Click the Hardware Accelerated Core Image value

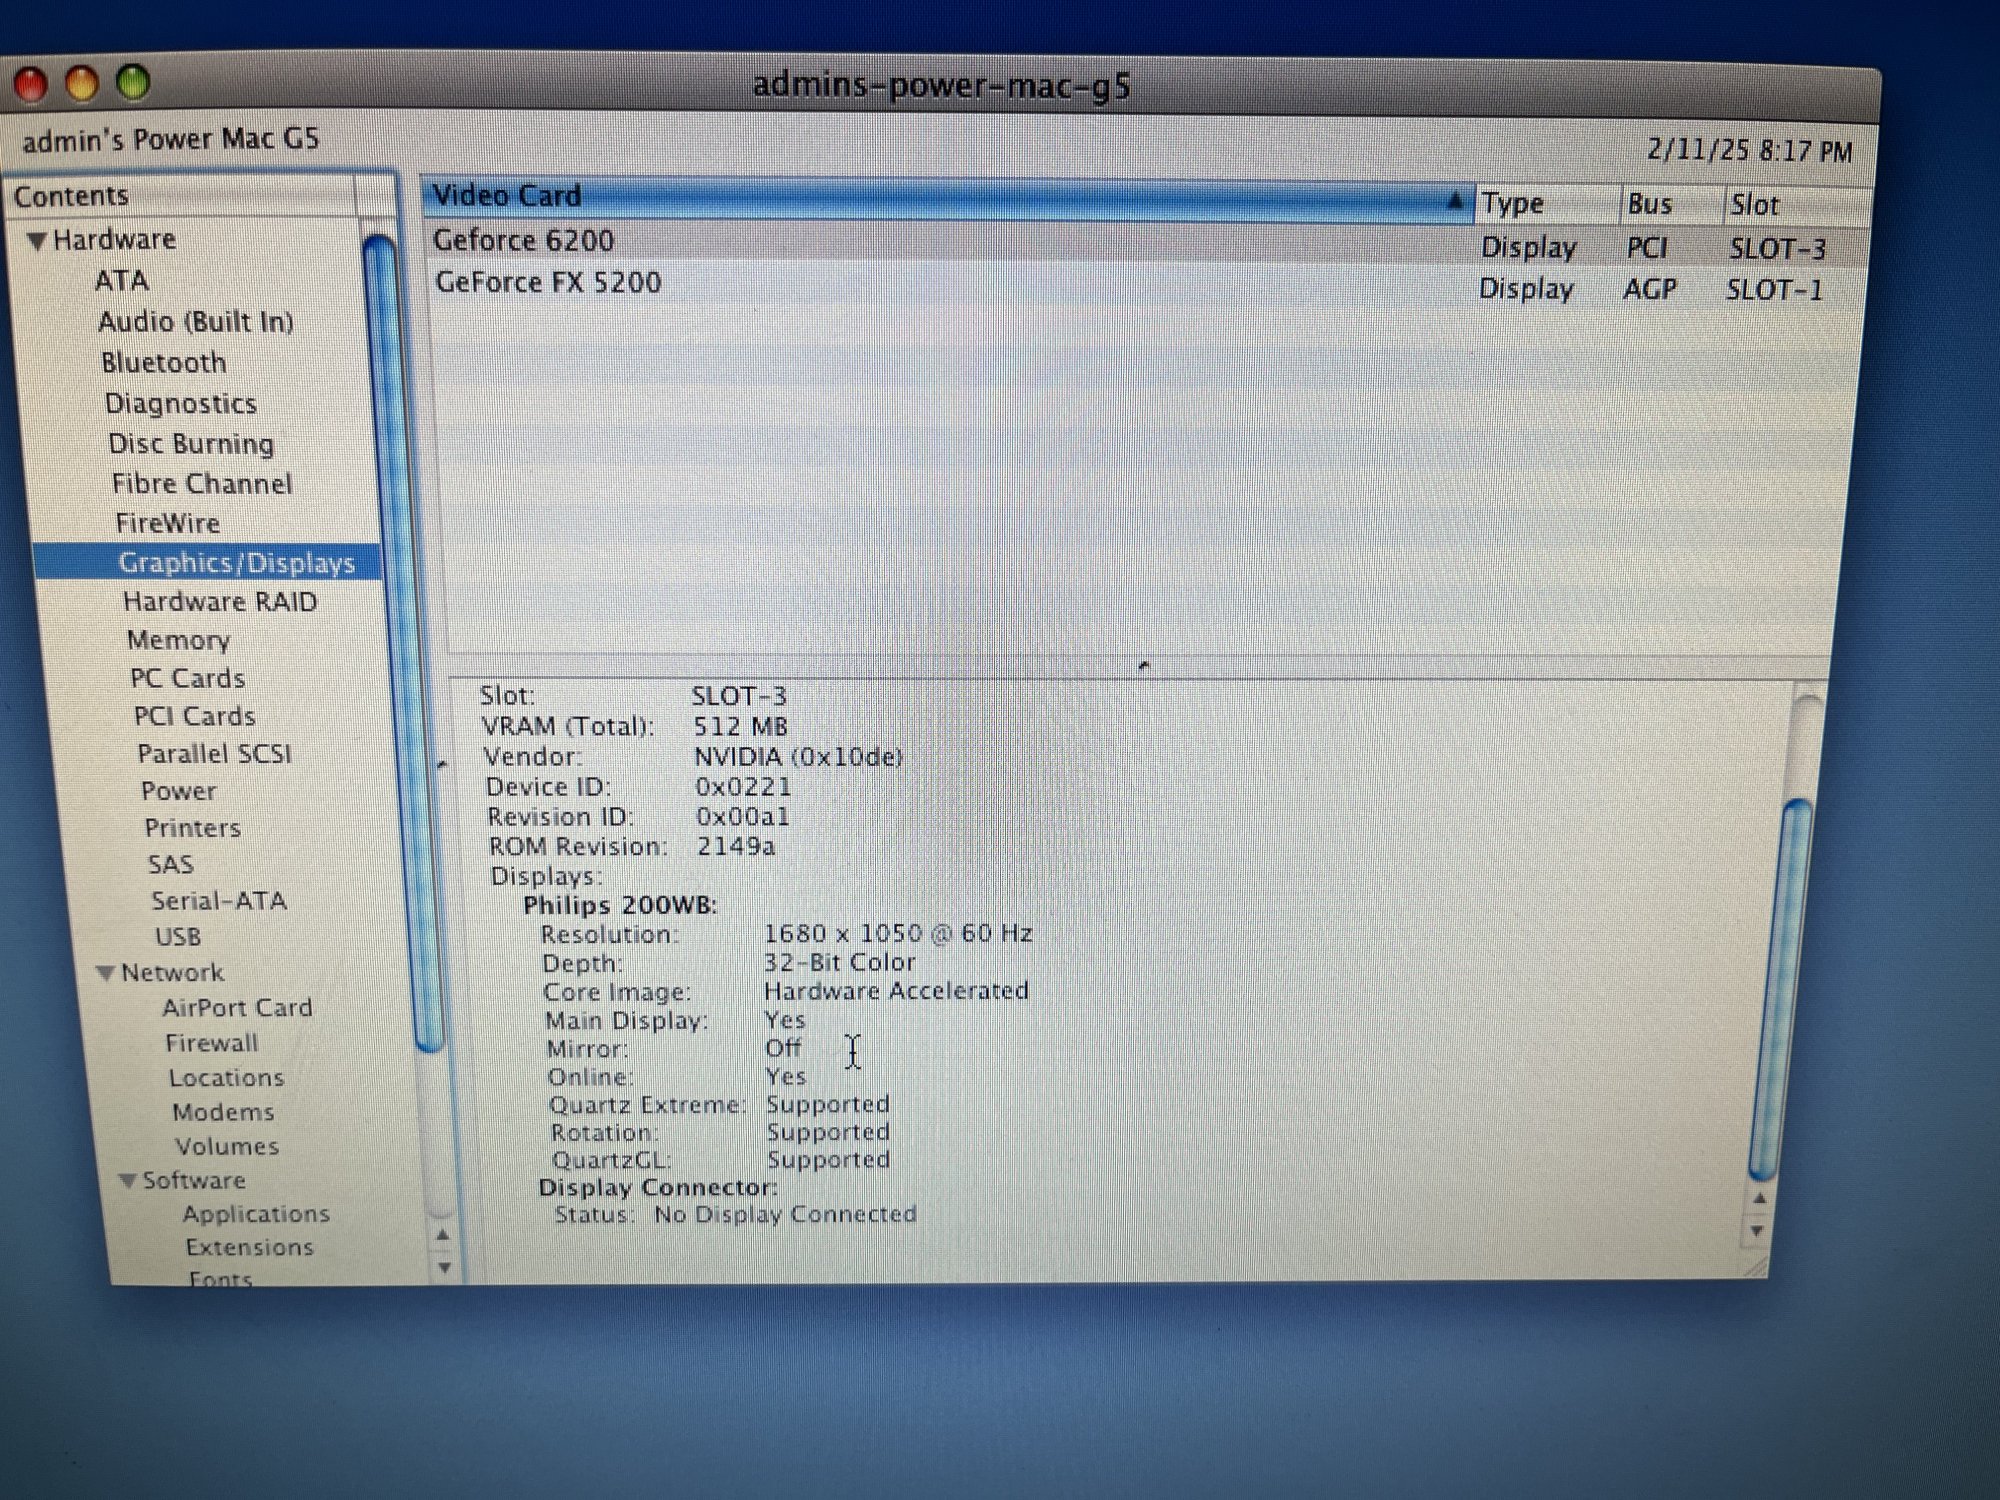click(x=896, y=991)
